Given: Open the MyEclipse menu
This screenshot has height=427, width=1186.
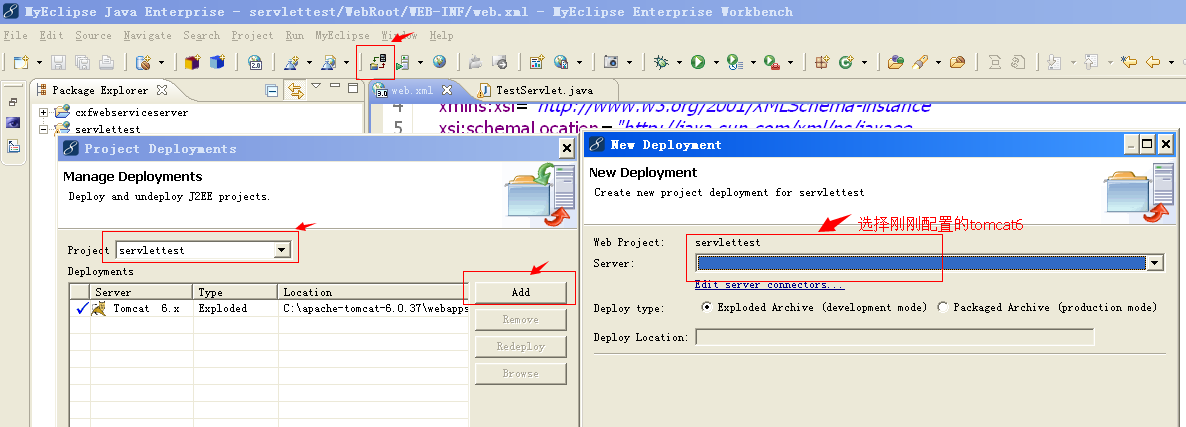Looking at the screenshot, I should (342, 36).
